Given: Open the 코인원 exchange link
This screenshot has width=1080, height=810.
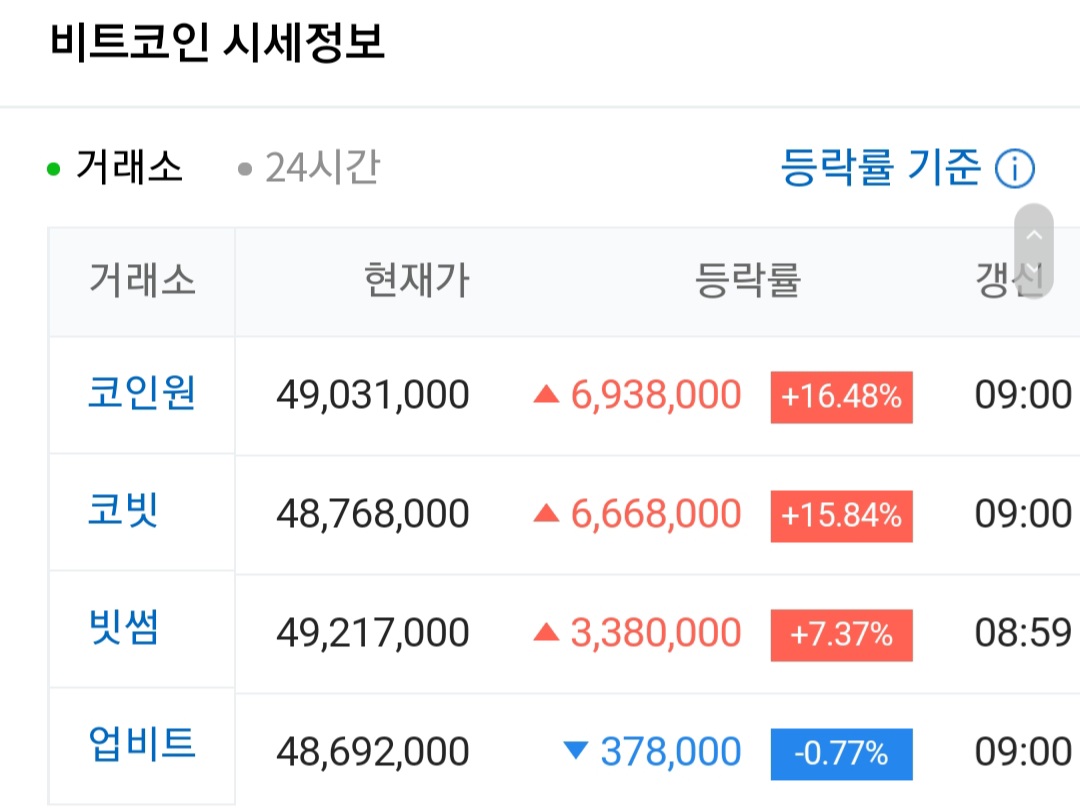Looking at the screenshot, I should click(141, 393).
